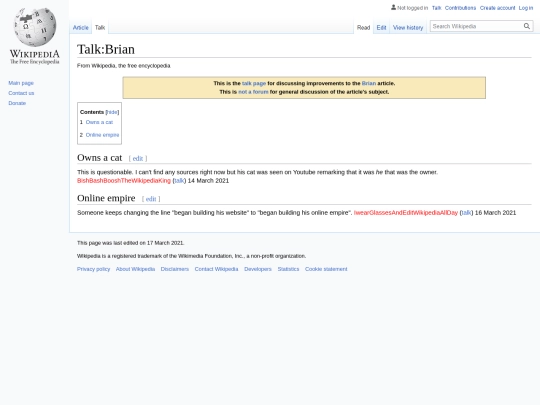
Task: Click the '14 March 2021' timestamp
Action: (x=208, y=180)
